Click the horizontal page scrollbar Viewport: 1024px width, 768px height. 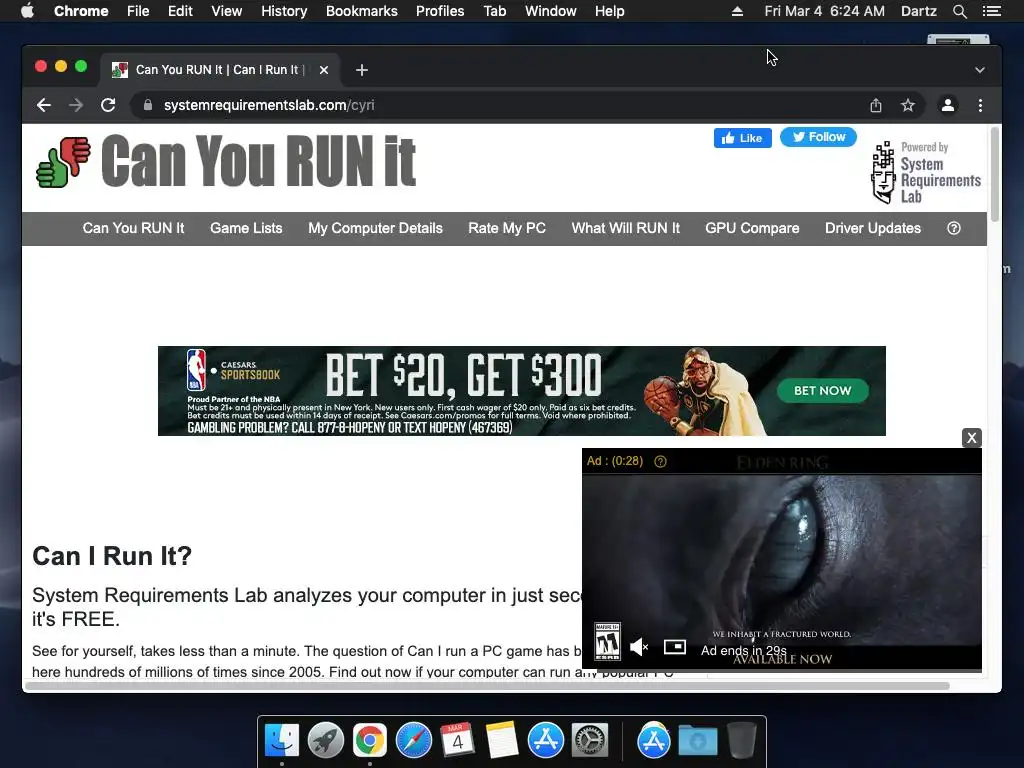[x=487, y=686]
